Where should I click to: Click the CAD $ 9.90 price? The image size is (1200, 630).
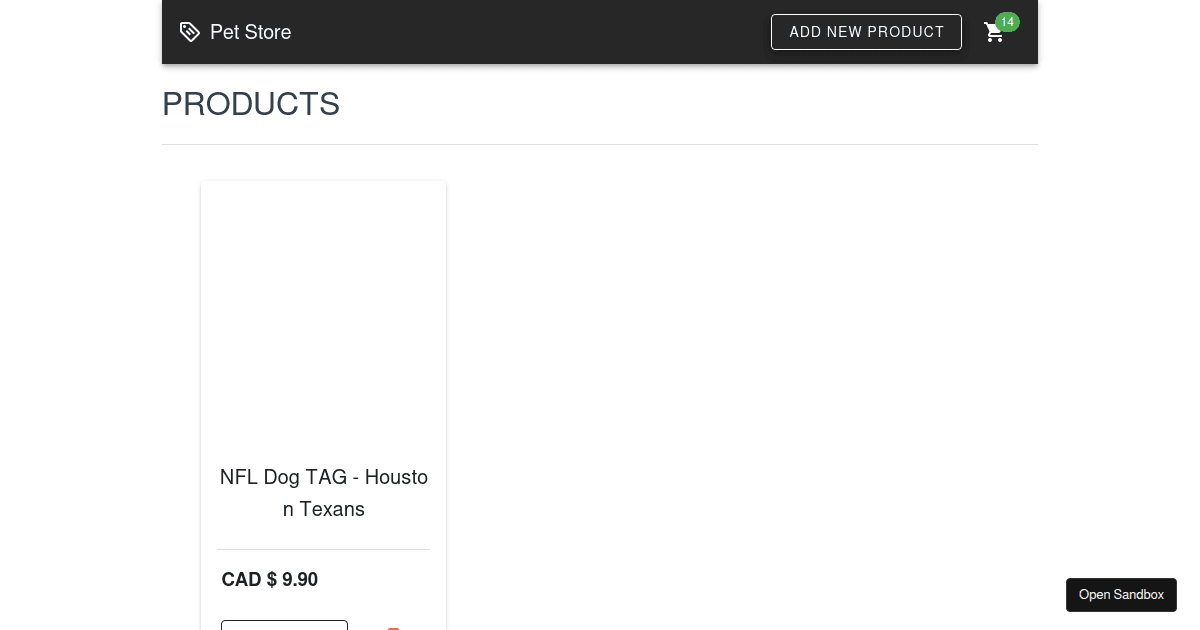click(270, 579)
